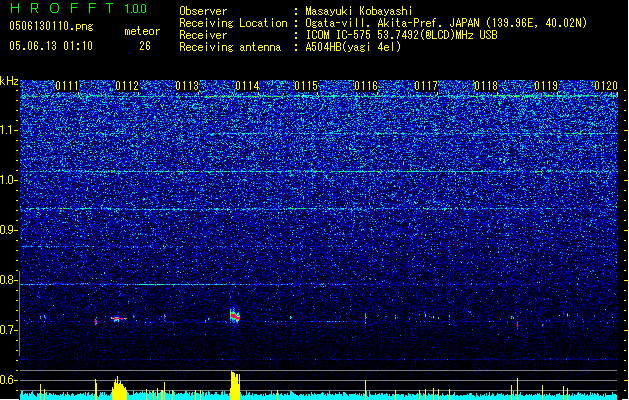Click the 0.6 kHz axis label
The height and width of the screenshot is (400, 629).
[9, 380]
